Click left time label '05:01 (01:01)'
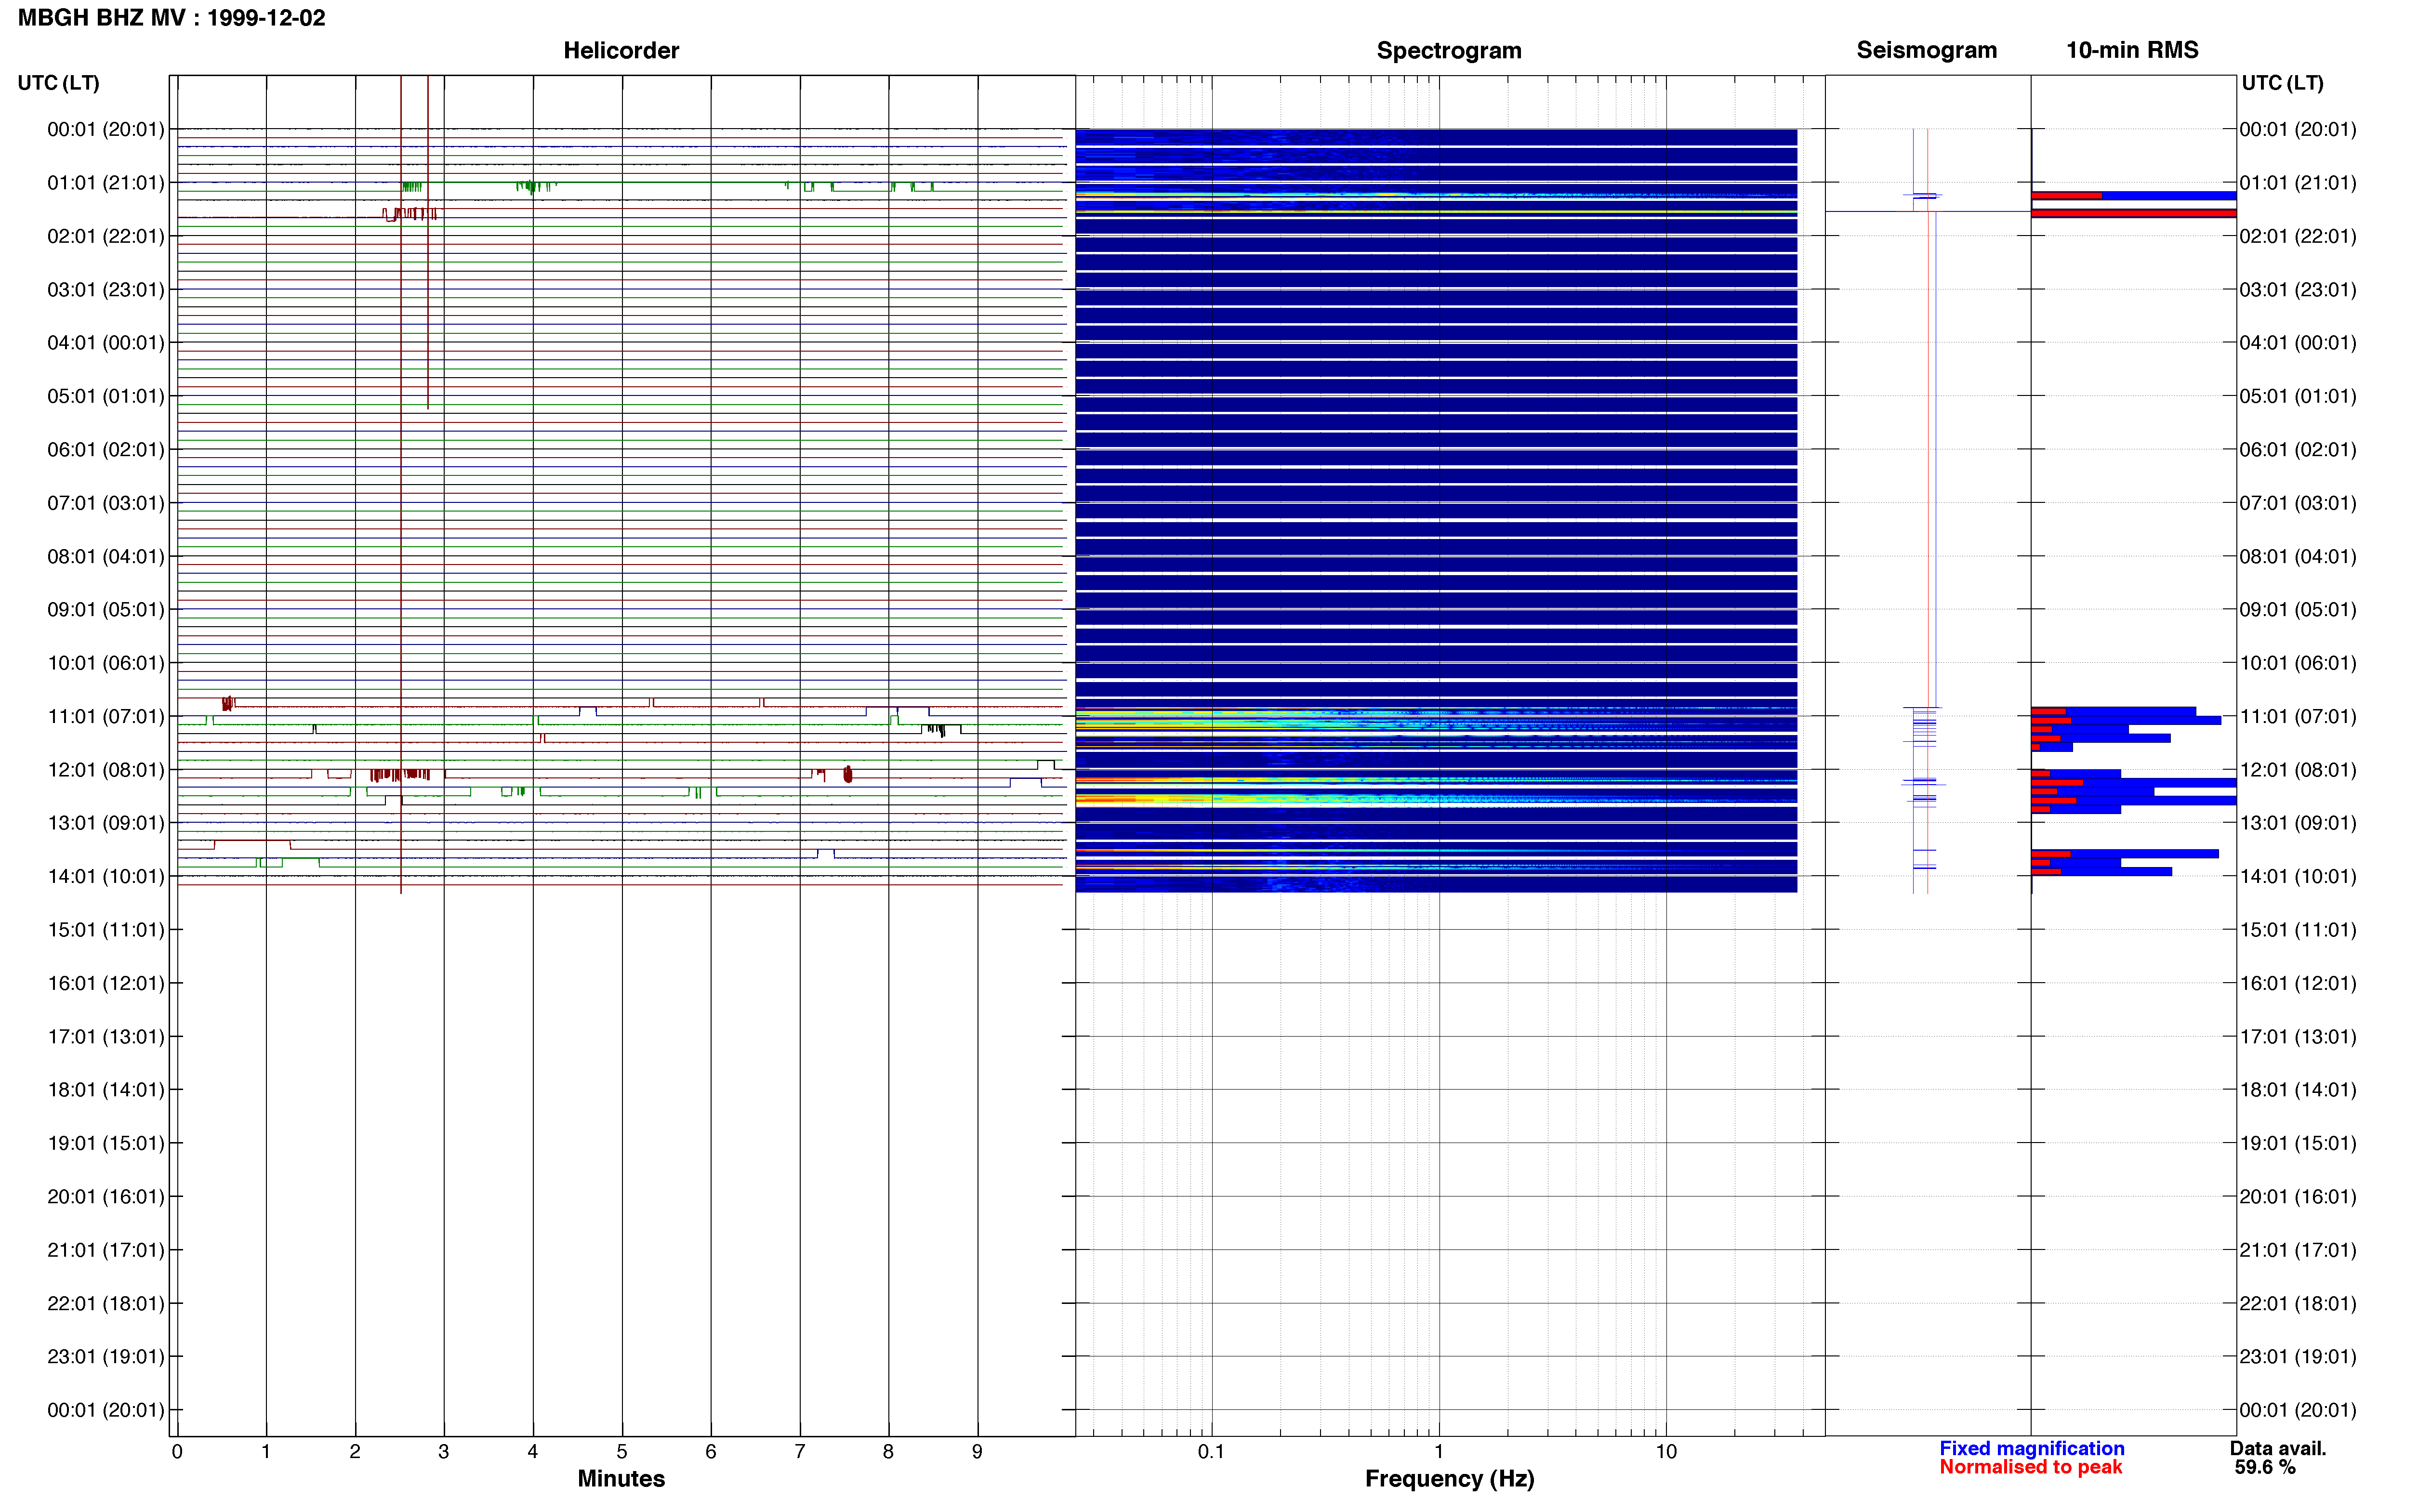The height and width of the screenshot is (1512, 2418). (x=106, y=396)
